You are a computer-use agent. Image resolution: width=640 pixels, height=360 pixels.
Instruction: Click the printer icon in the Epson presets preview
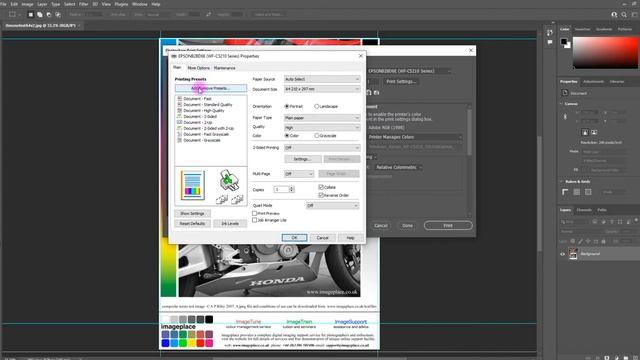(x=229, y=180)
